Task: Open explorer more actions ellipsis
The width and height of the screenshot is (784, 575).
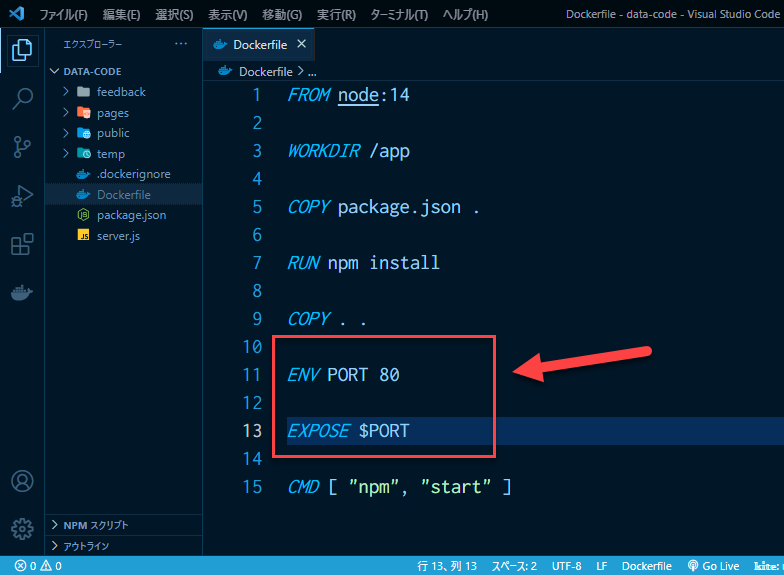Action: (181, 44)
